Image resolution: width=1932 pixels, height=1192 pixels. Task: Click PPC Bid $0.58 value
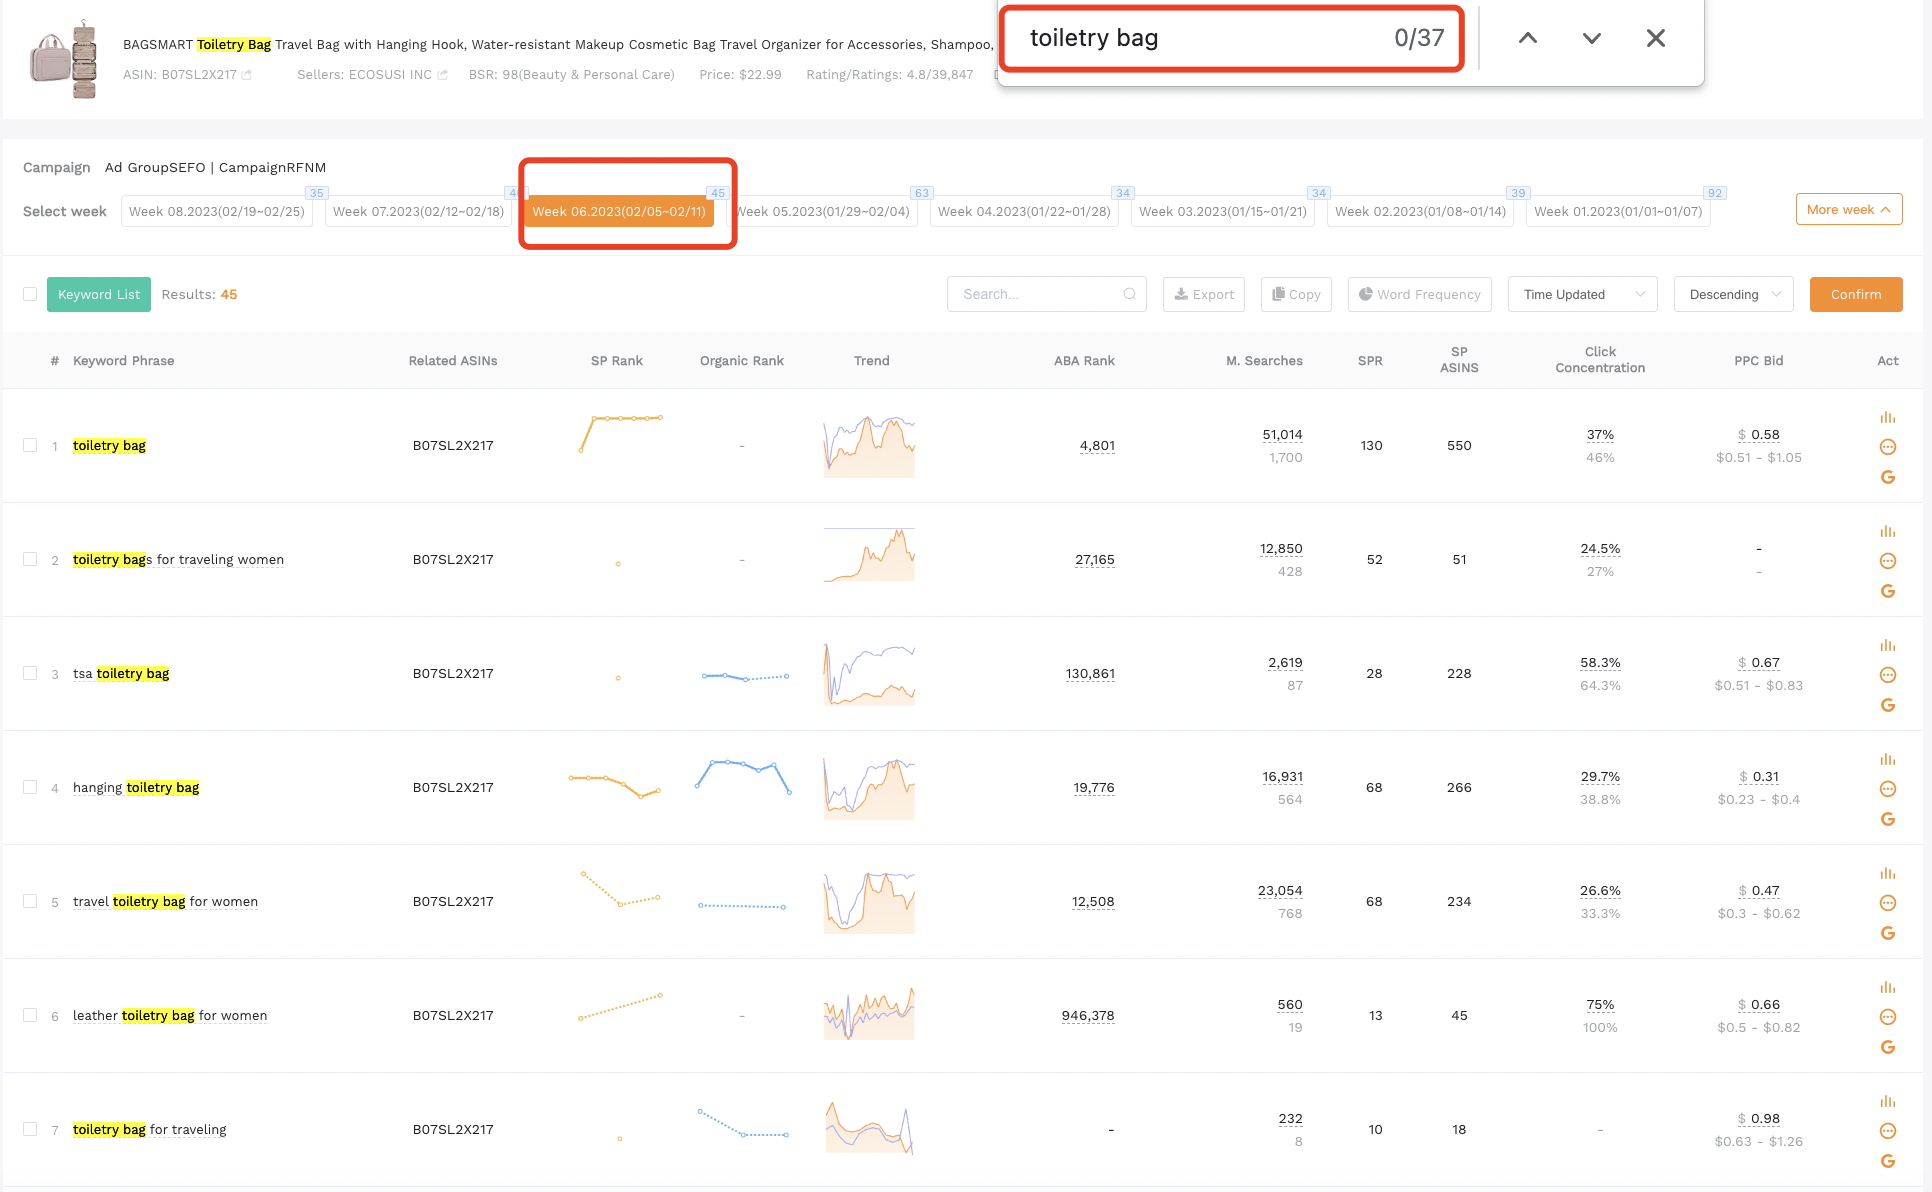click(1759, 434)
